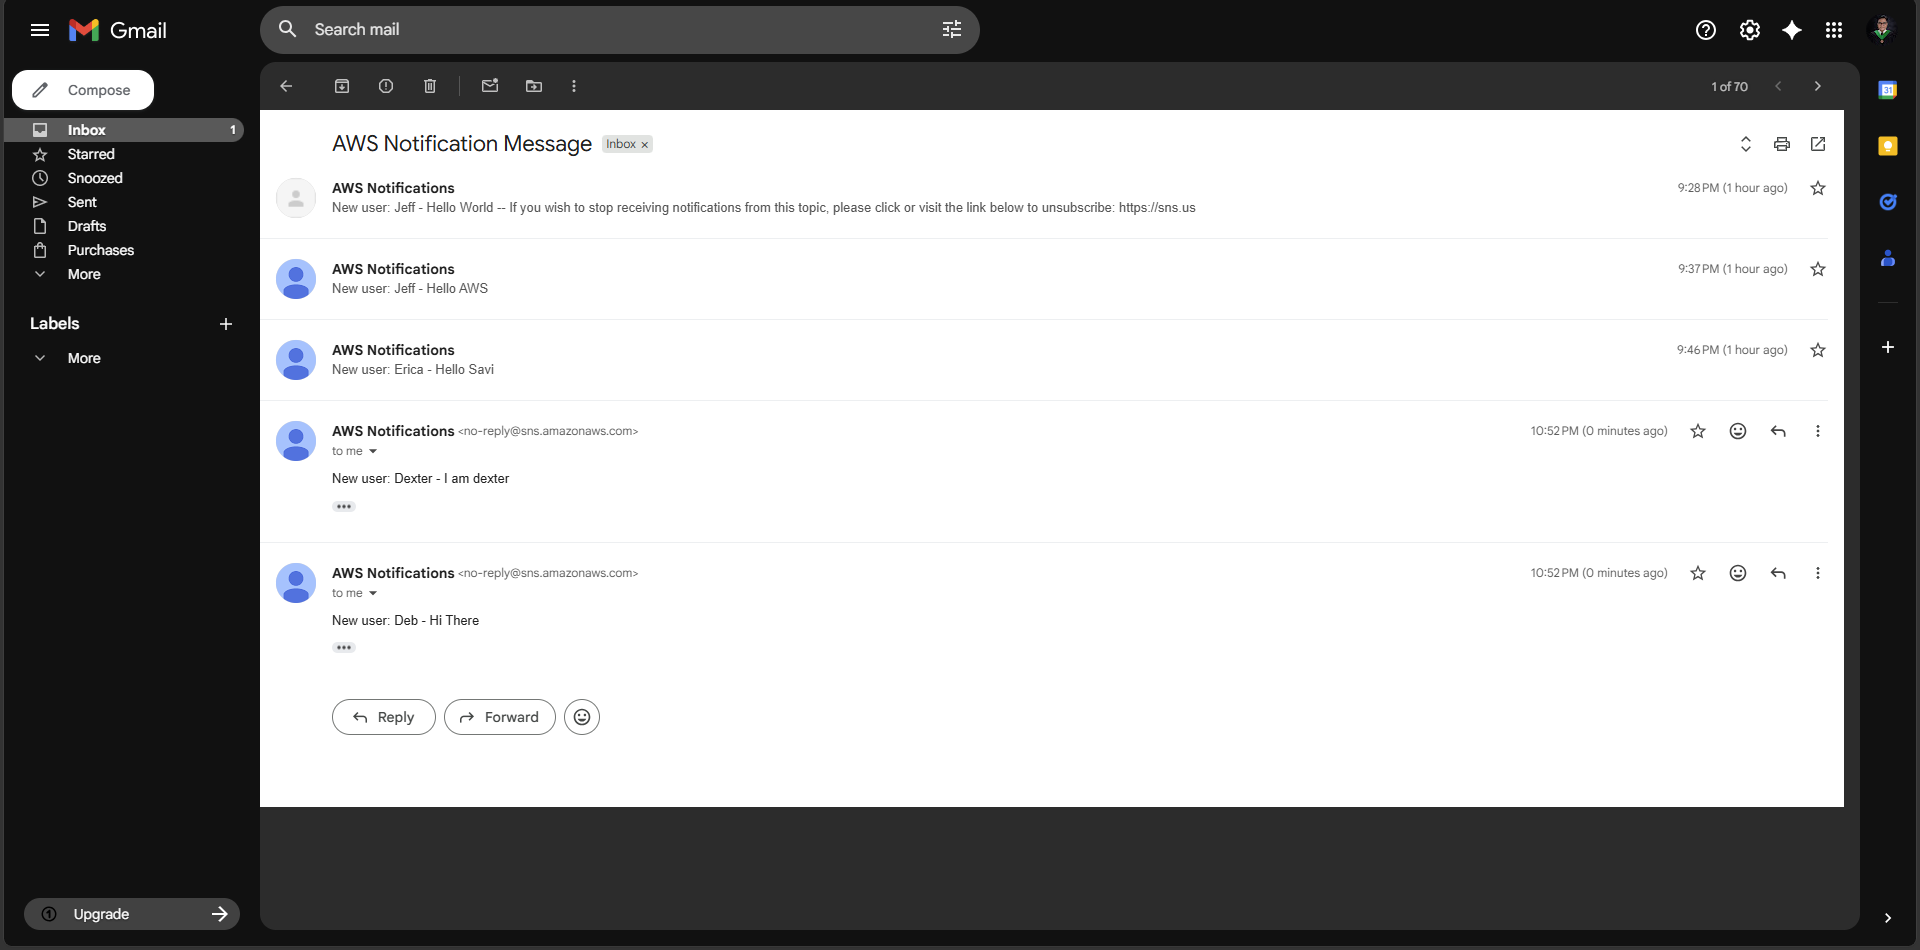Compose a new email
Screen dimensions: 1920x950
click(83, 90)
